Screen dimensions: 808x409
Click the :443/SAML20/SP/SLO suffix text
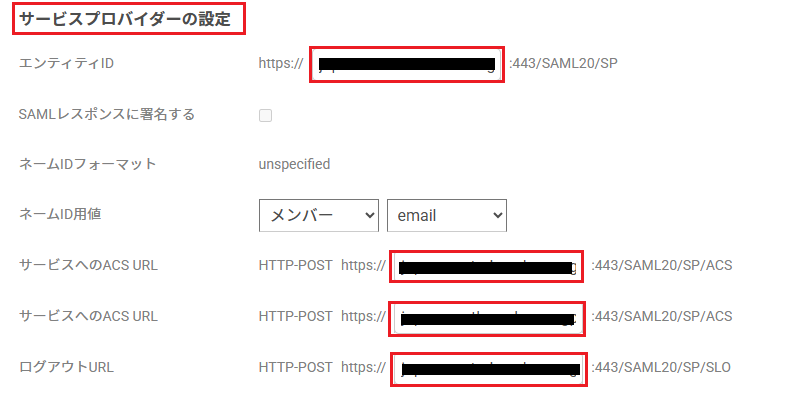(661, 367)
